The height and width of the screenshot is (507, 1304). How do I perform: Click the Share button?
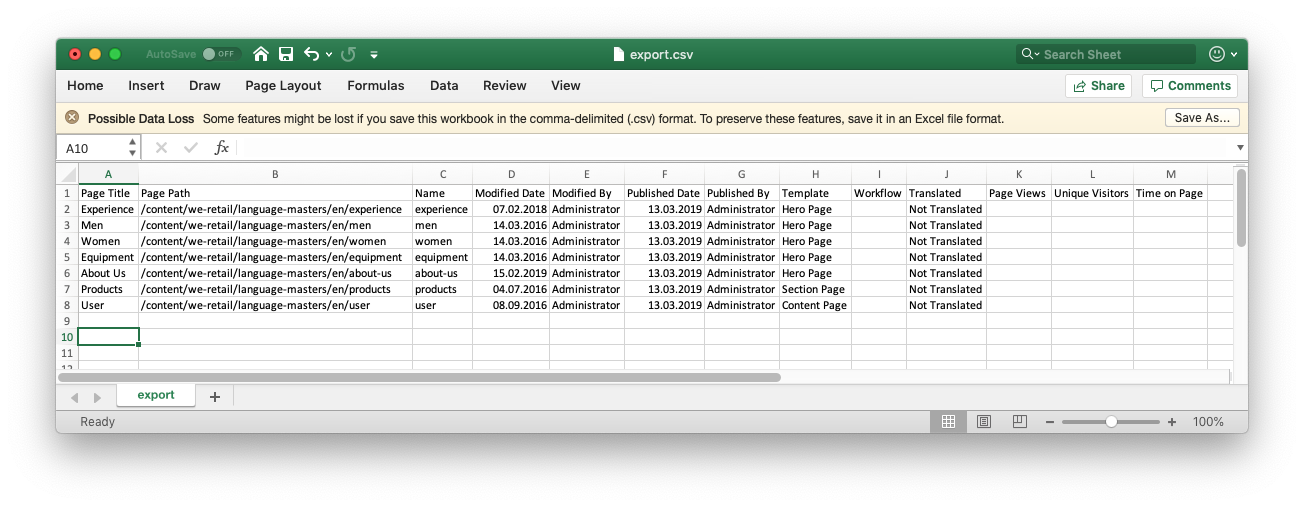click(x=1098, y=86)
